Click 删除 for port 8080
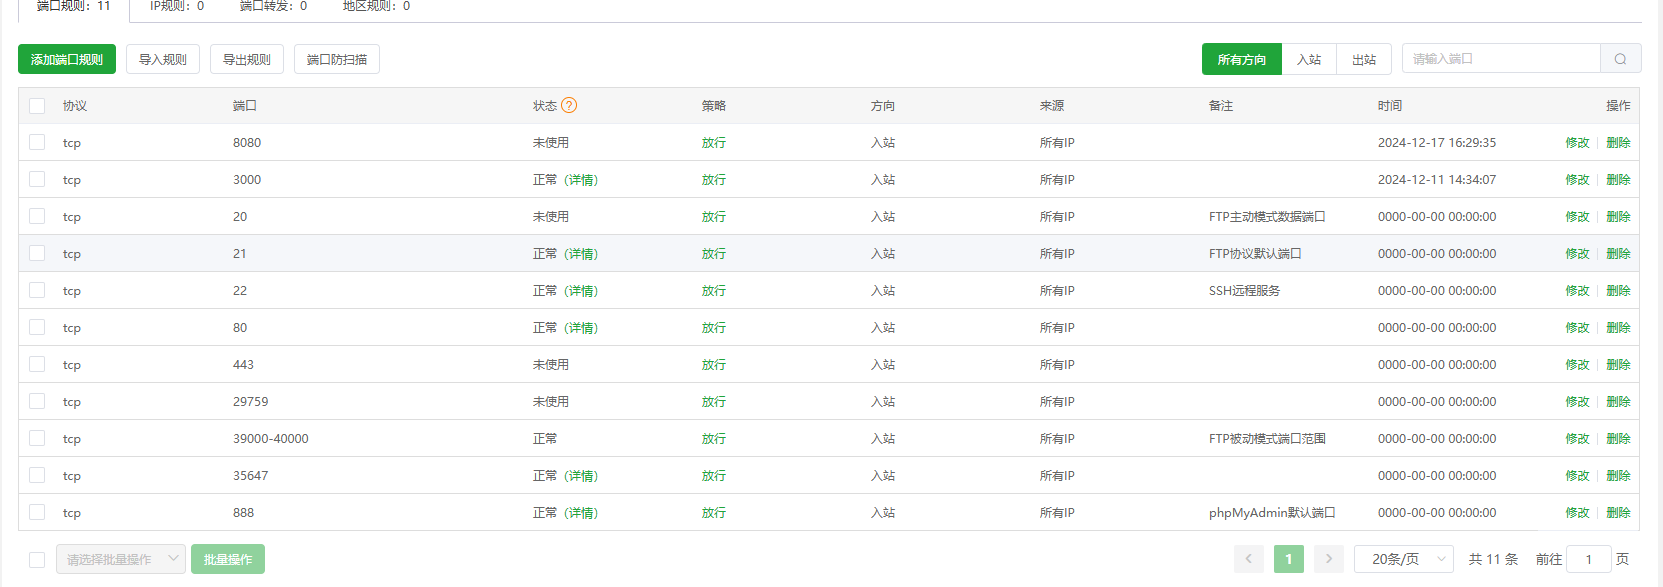Viewport: 1663px width, 587px height. click(1618, 143)
